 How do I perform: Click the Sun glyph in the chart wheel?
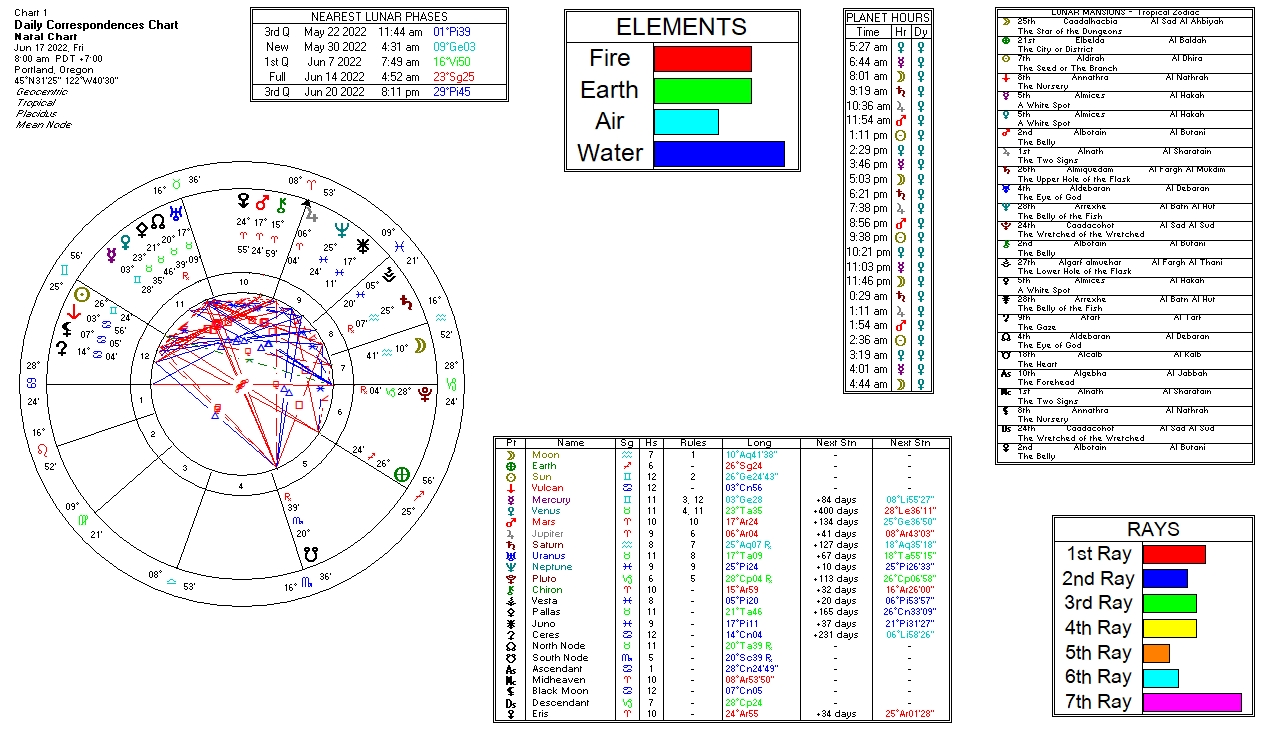pos(83,295)
